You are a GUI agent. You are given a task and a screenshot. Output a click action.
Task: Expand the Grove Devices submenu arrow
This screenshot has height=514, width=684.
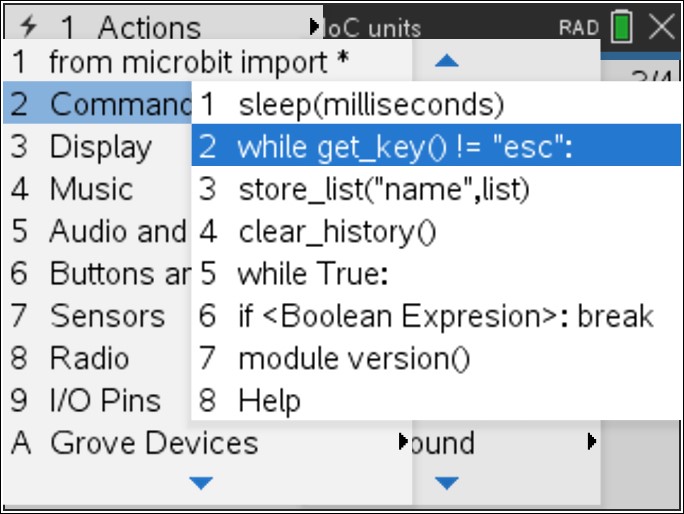point(404,442)
